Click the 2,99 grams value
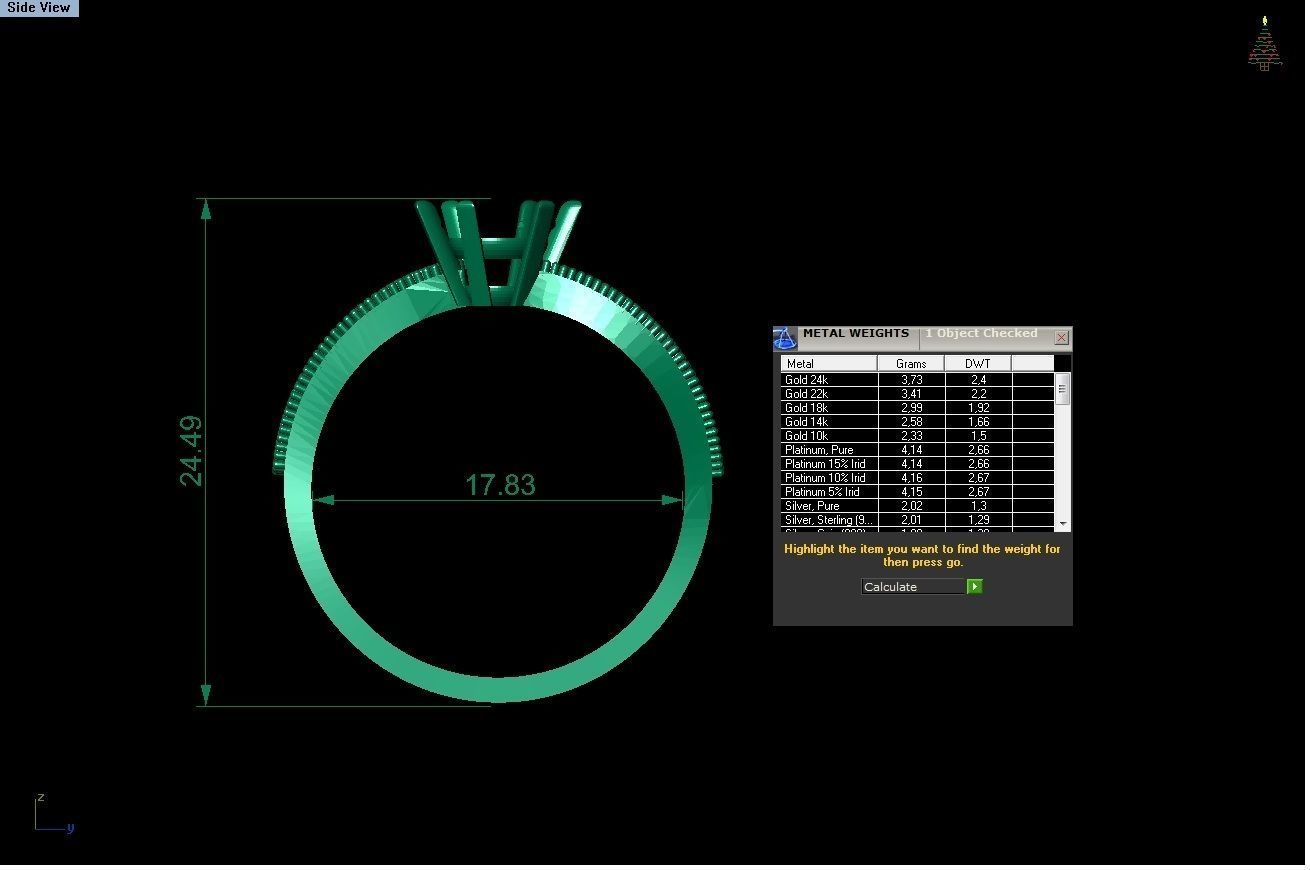1310x870 pixels. tap(911, 408)
